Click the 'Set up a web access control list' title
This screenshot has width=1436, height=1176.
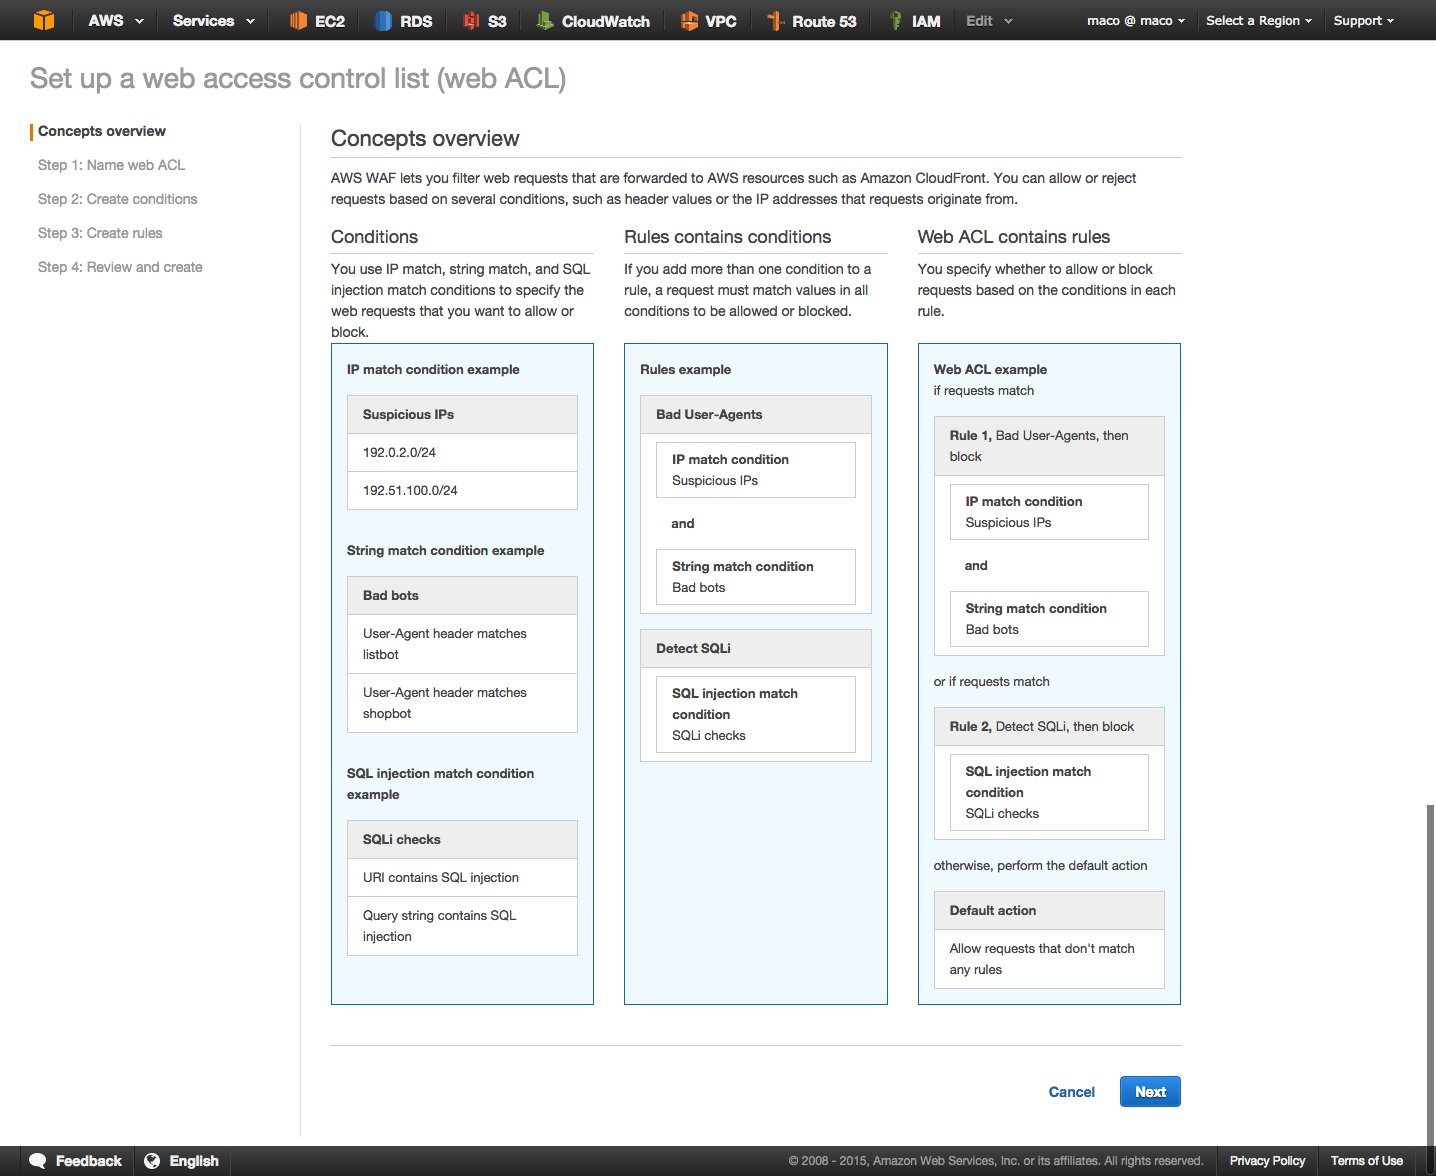(298, 78)
